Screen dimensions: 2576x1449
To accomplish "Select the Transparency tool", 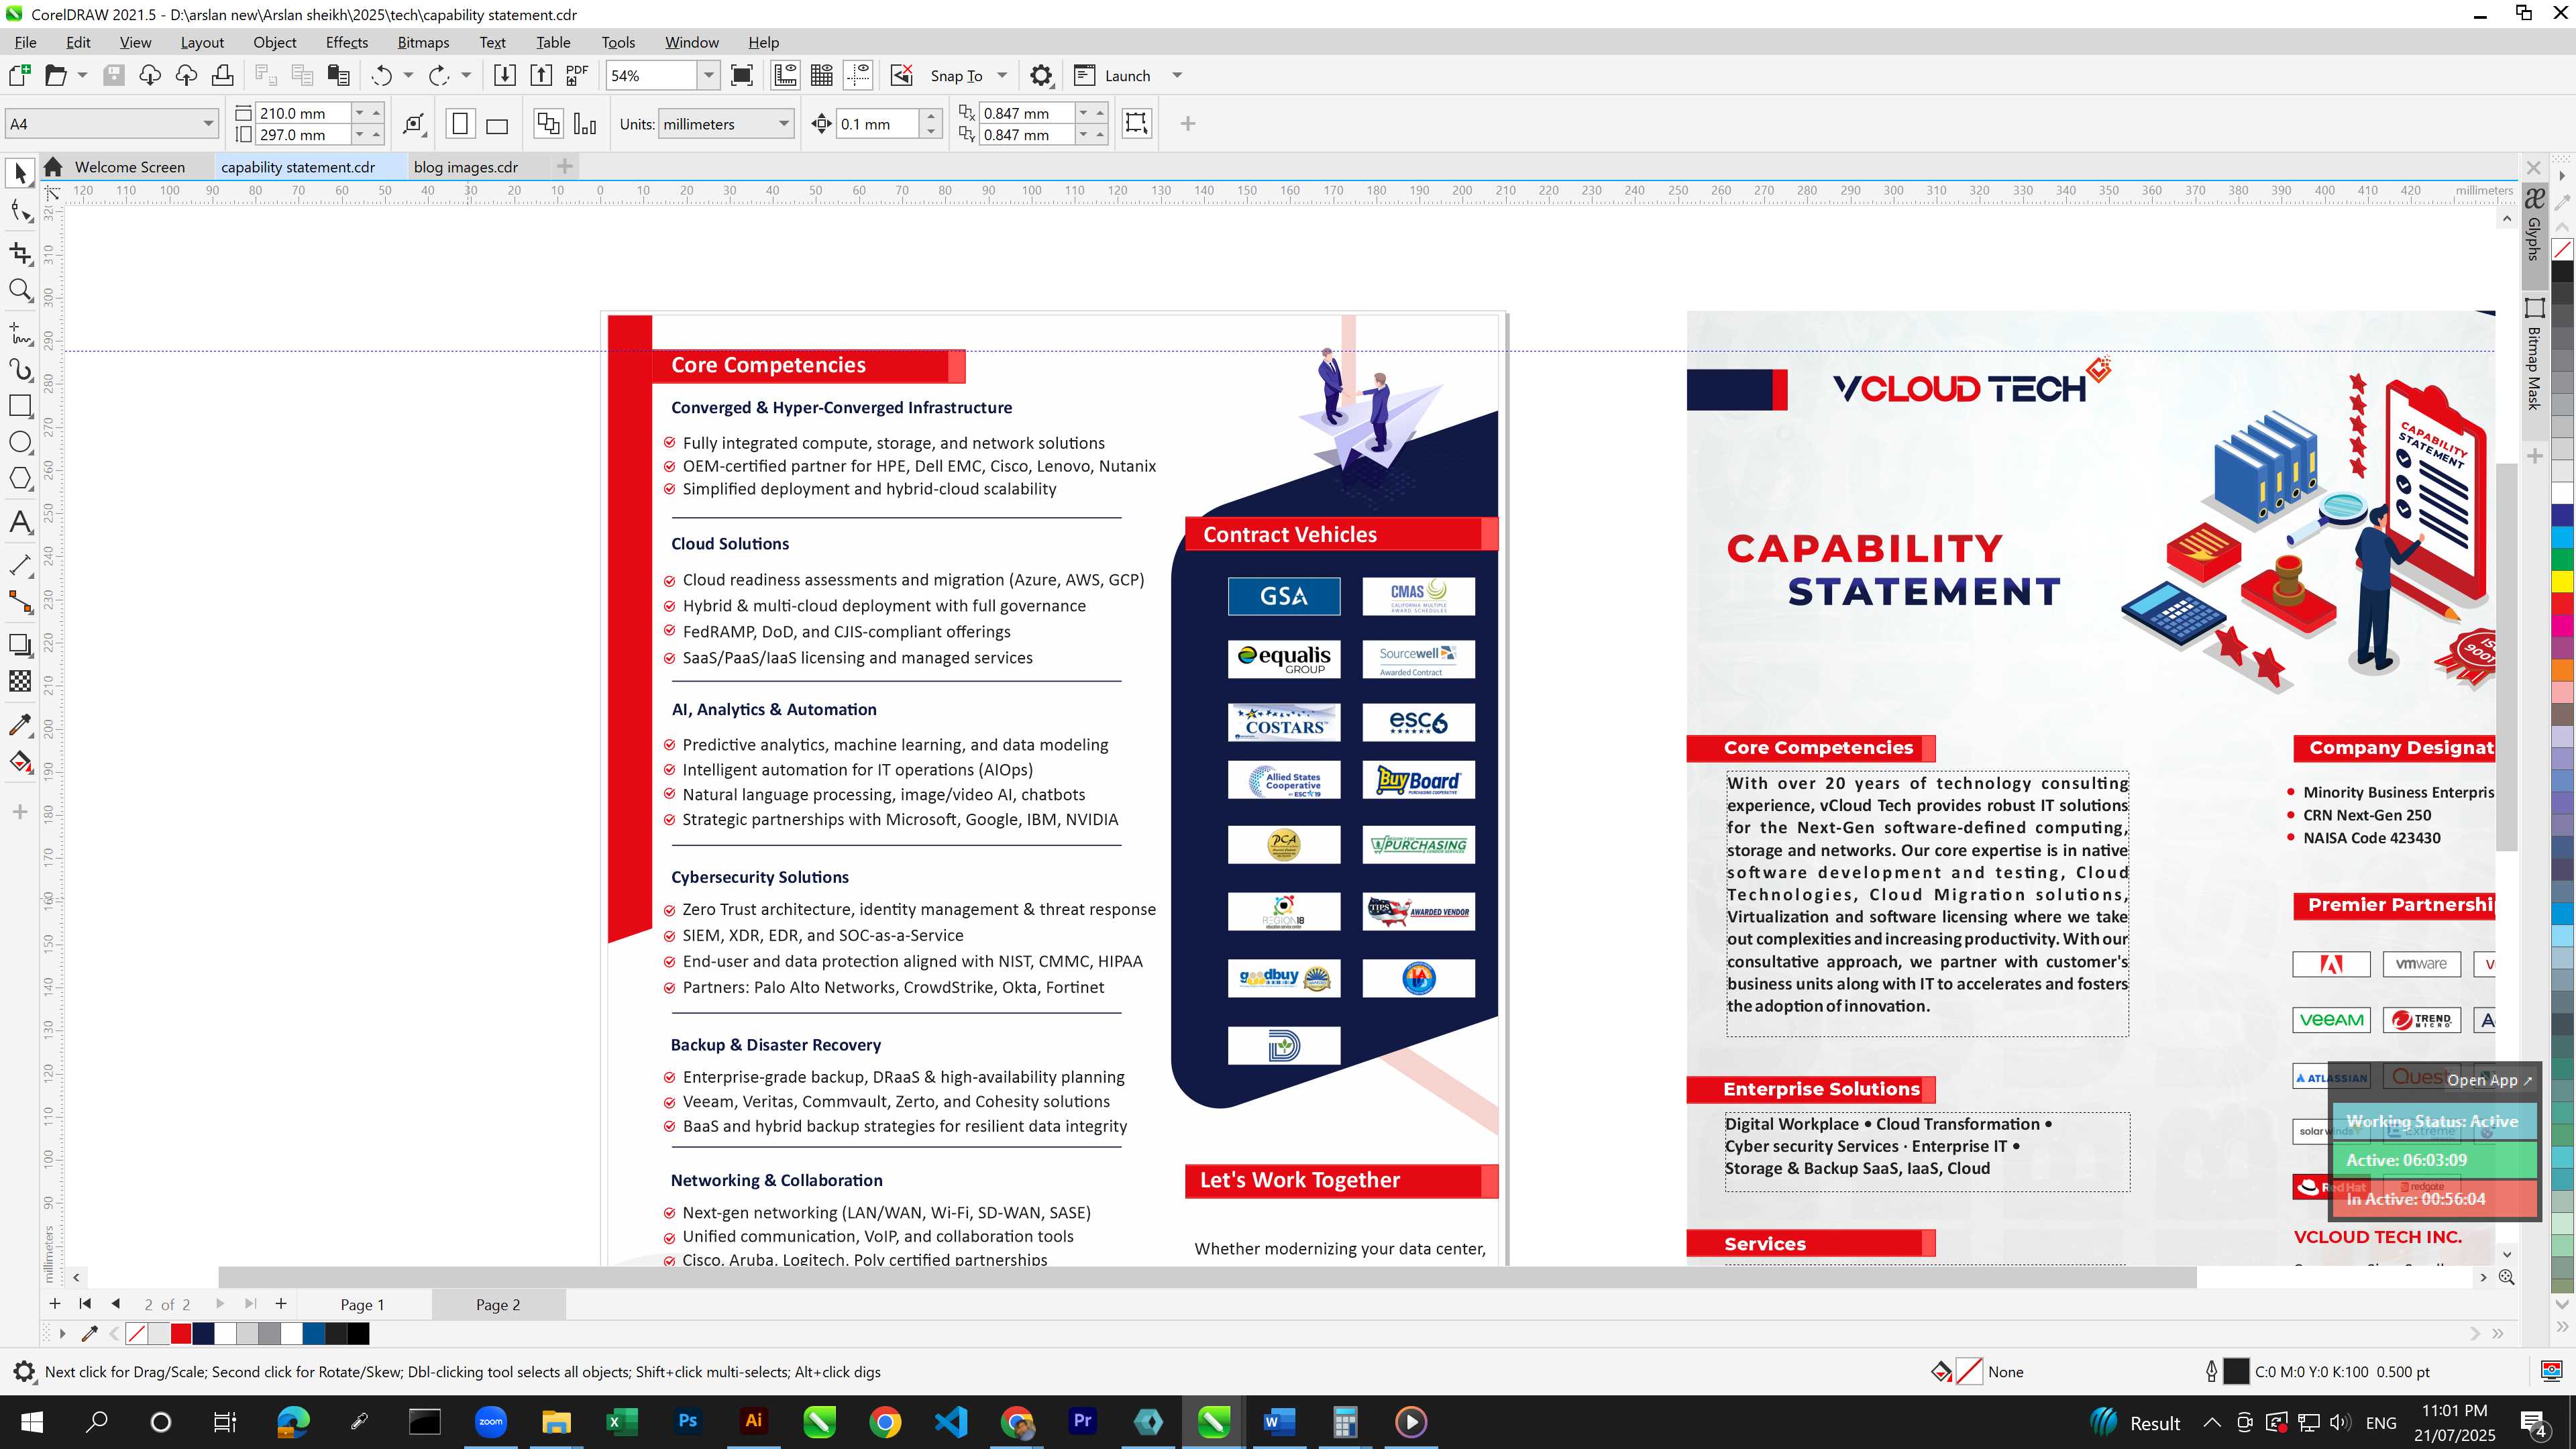I will pos(20,682).
